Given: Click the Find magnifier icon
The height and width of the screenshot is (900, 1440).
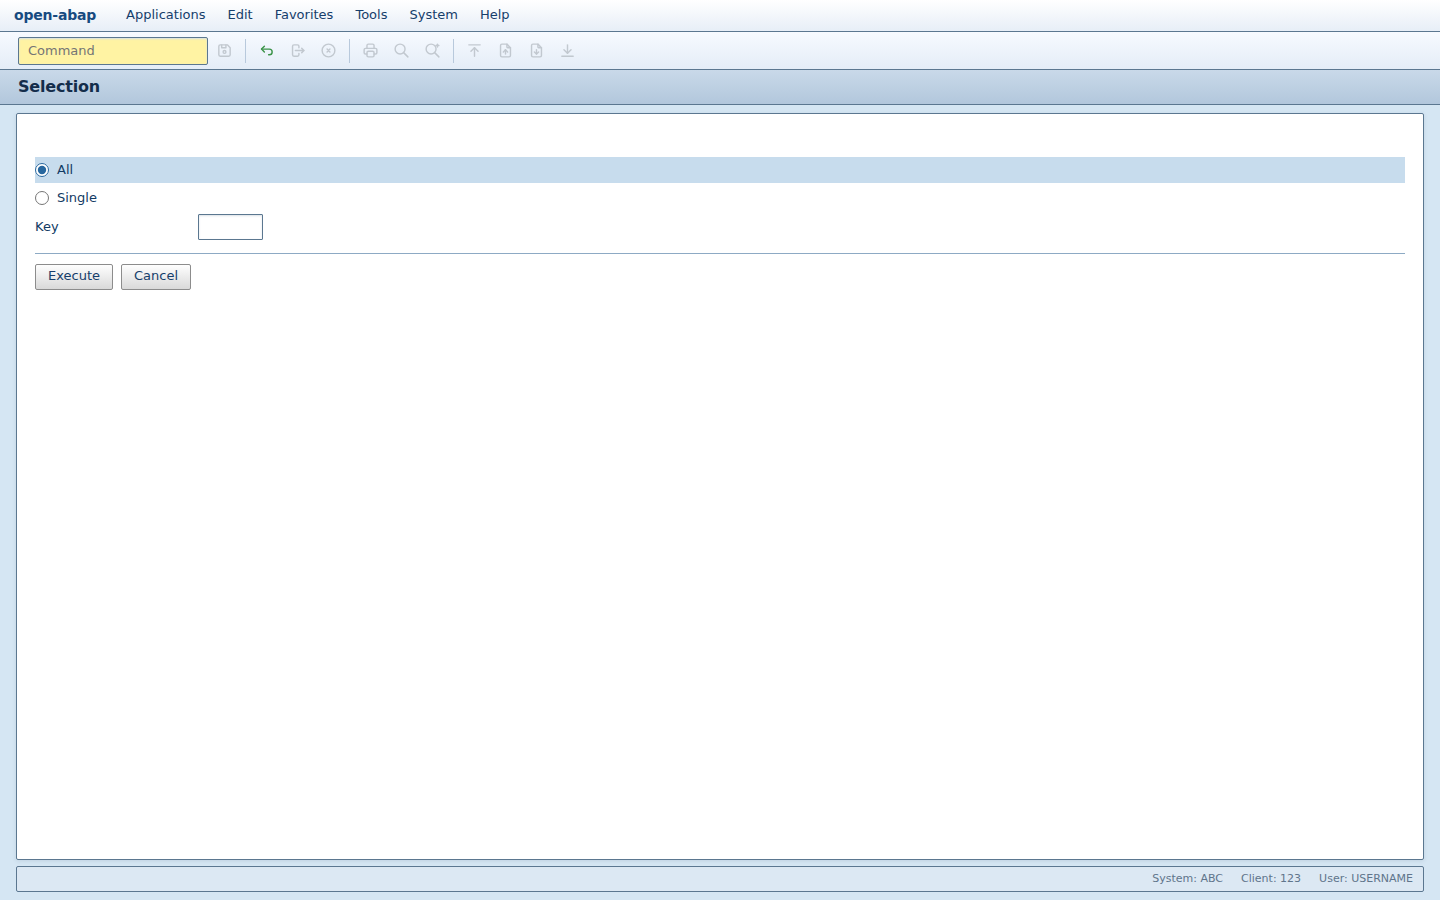Looking at the screenshot, I should (402, 51).
